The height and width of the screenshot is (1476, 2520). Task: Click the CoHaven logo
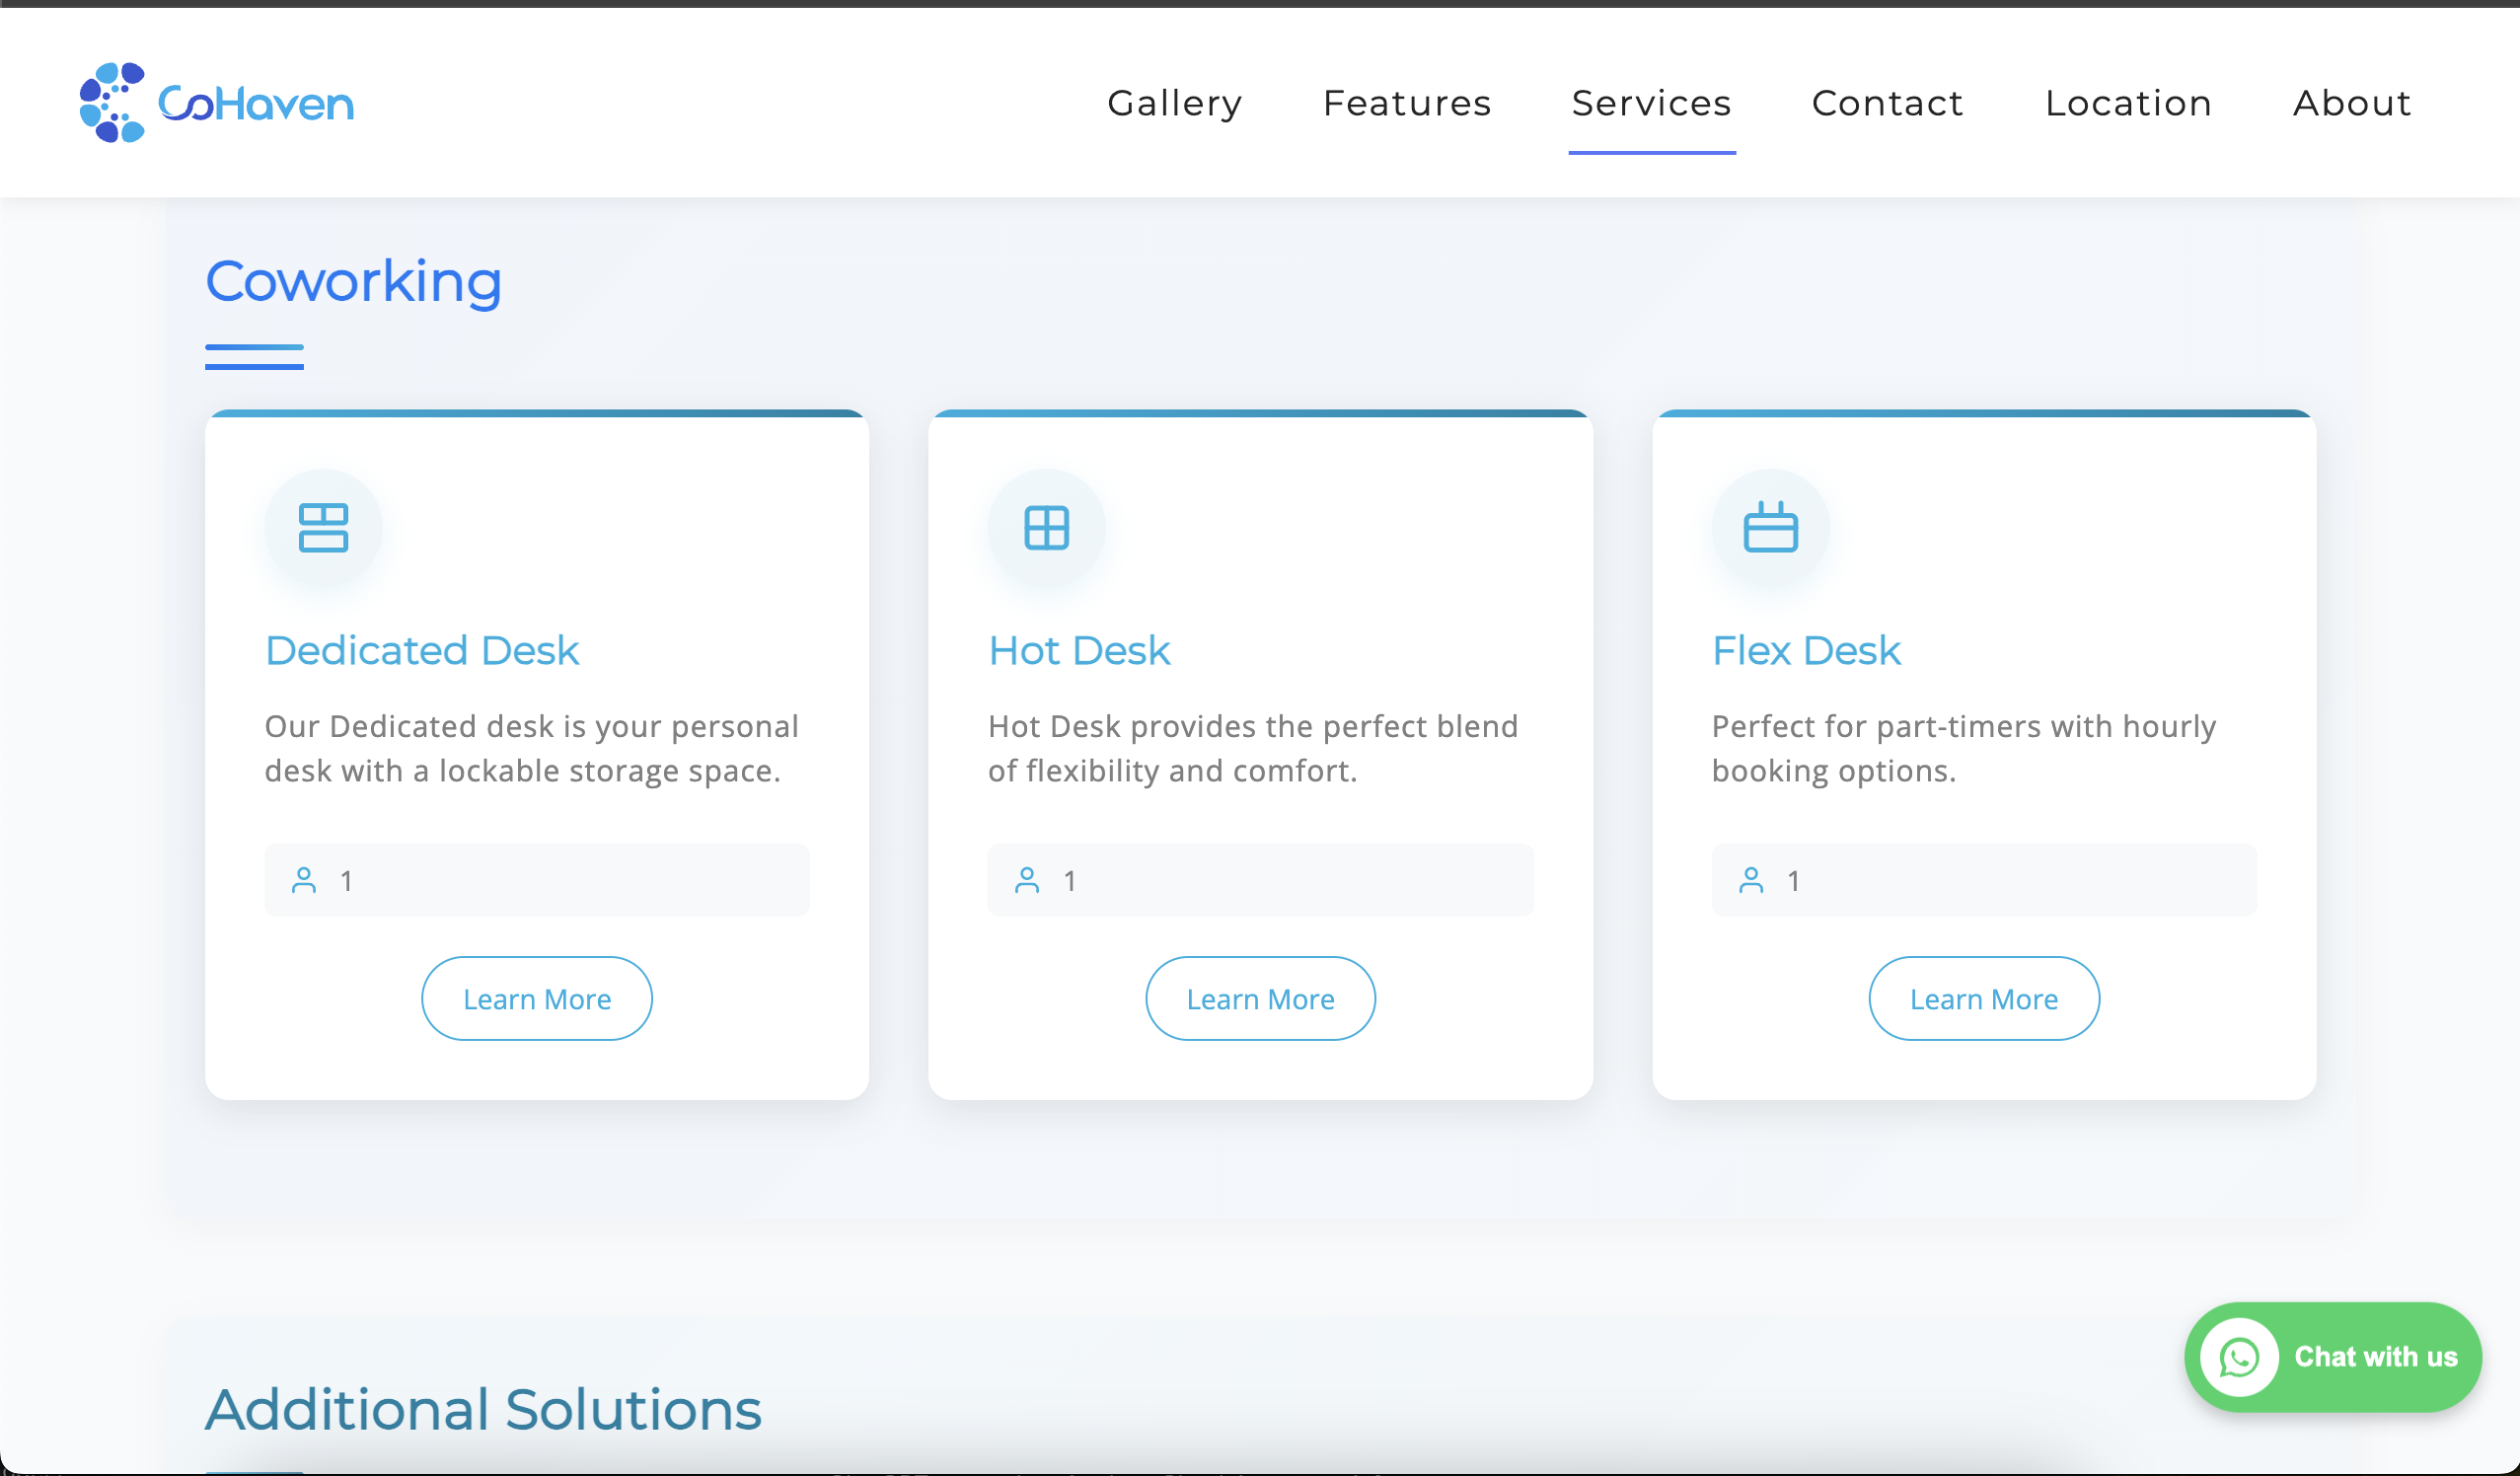(x=216, y=103)
